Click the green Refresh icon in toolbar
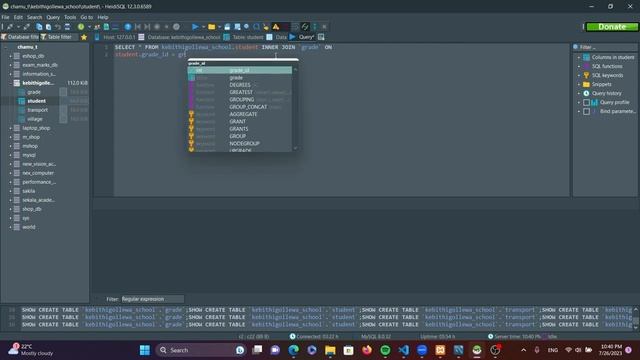This screenshot has width=640, height=360. click(81, 27)
